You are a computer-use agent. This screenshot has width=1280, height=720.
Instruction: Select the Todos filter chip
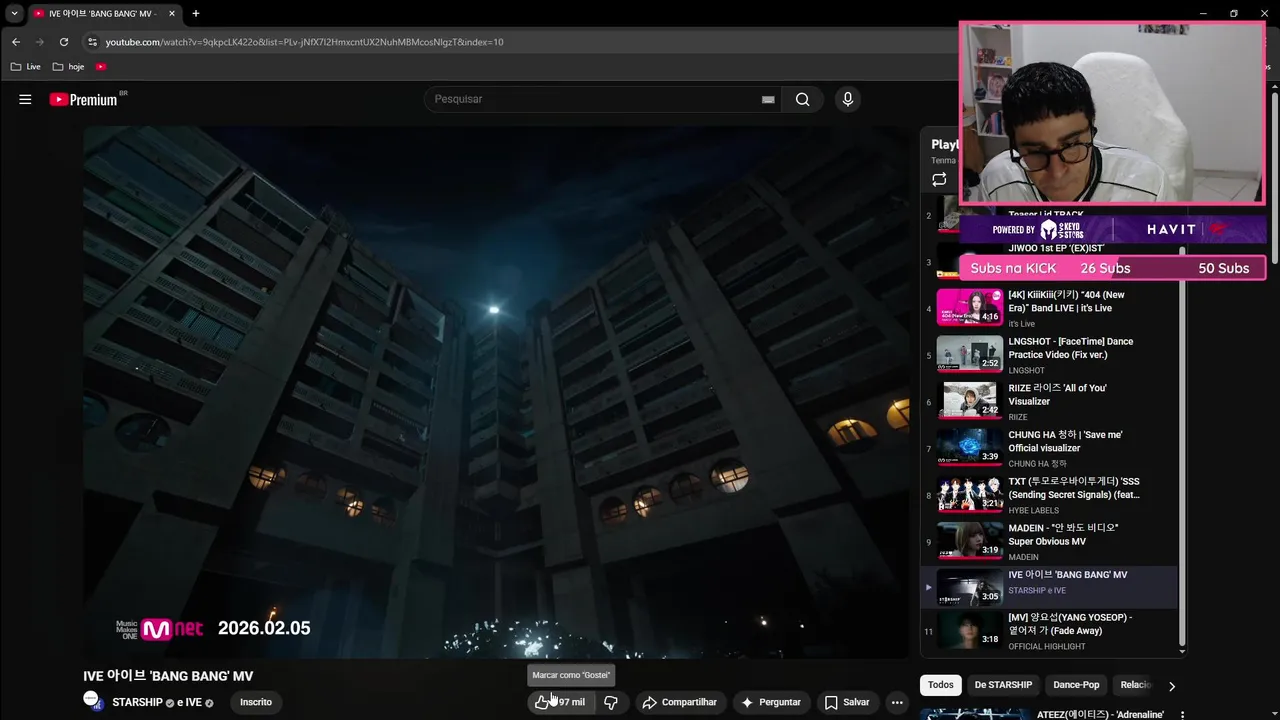[x=941, y=685]
